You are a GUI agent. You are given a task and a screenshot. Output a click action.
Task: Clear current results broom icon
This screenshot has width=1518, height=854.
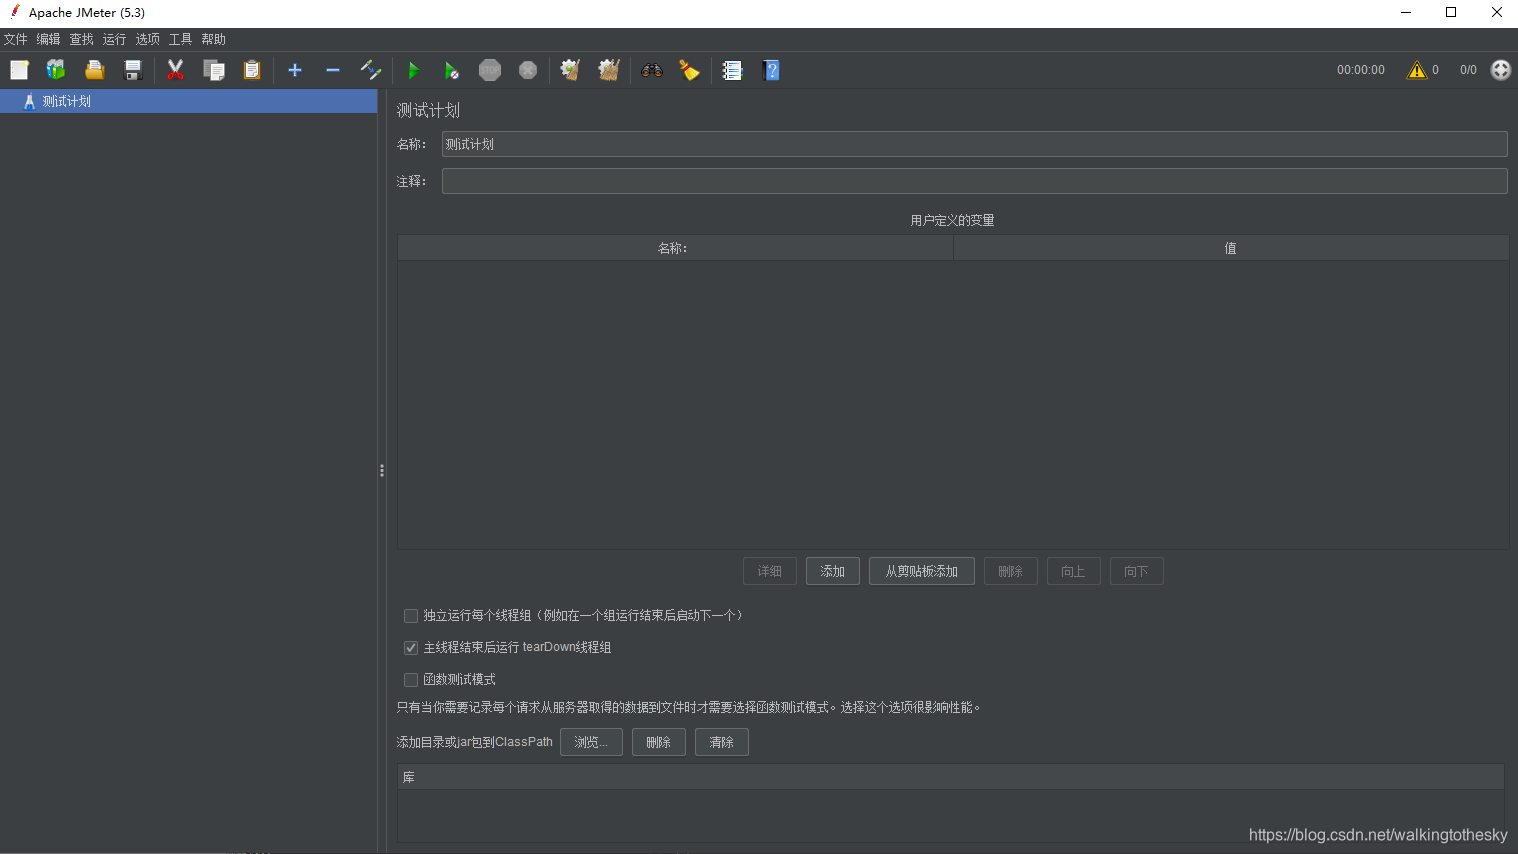click(x=570, y=70)
